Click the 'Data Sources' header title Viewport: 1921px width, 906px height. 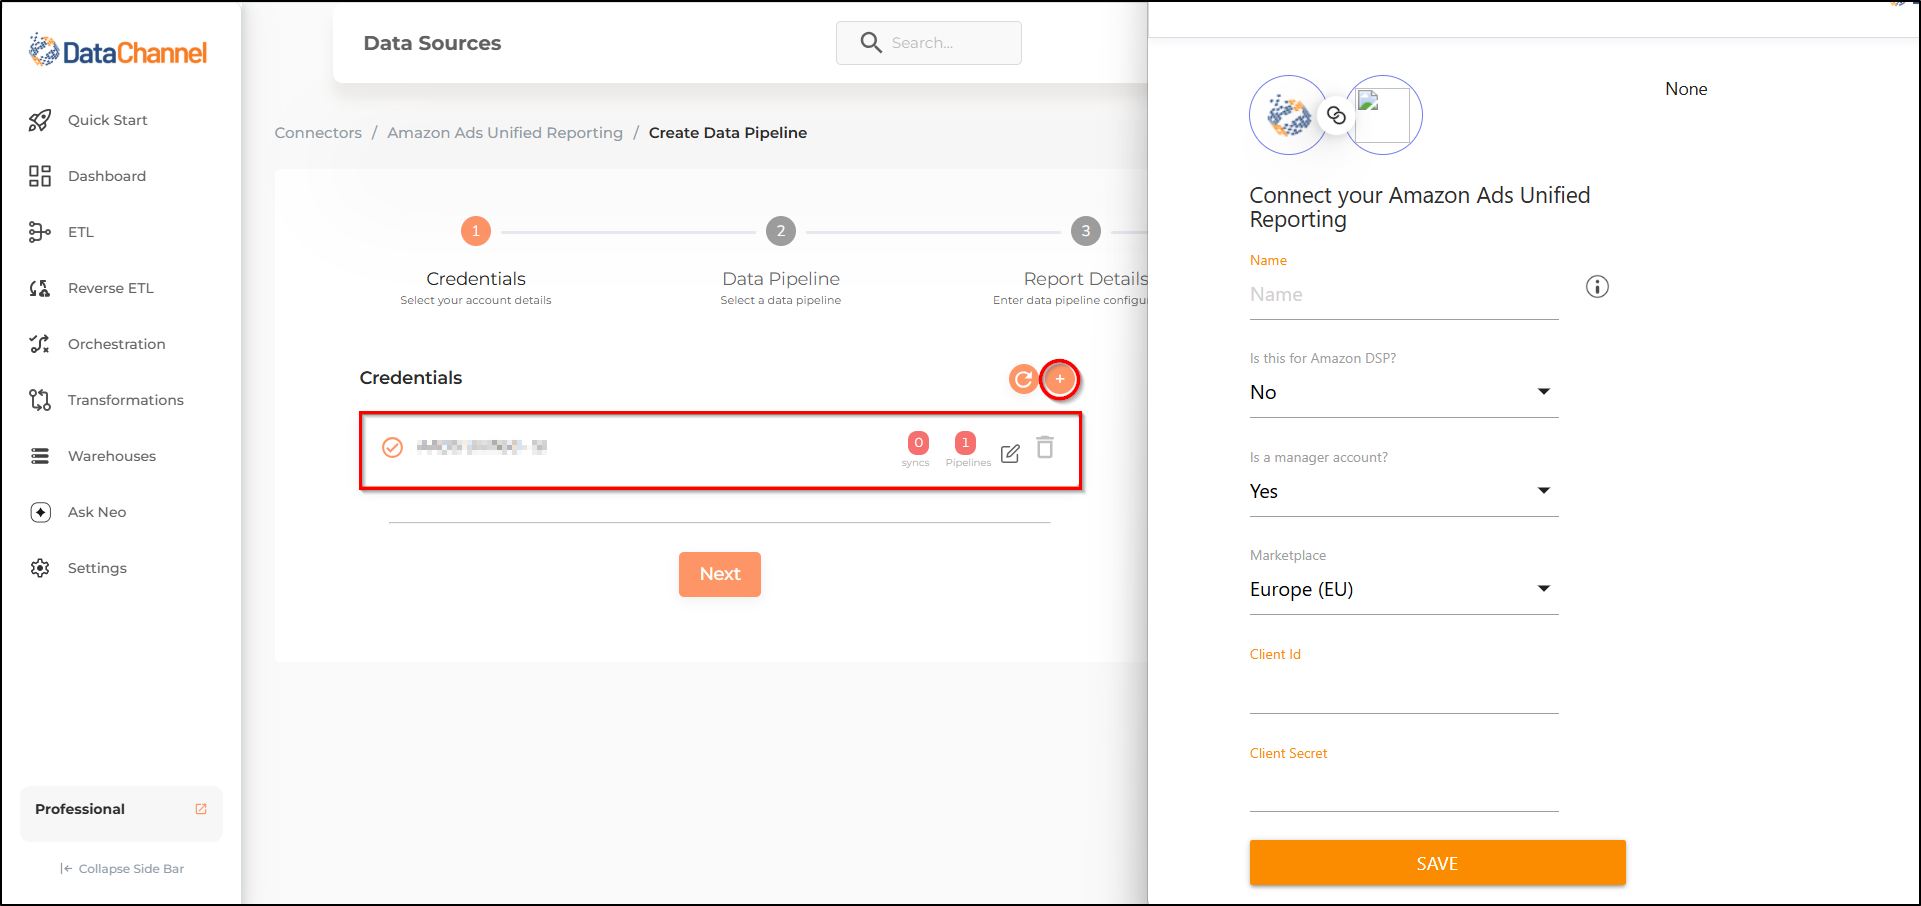[x=432, y=43]
